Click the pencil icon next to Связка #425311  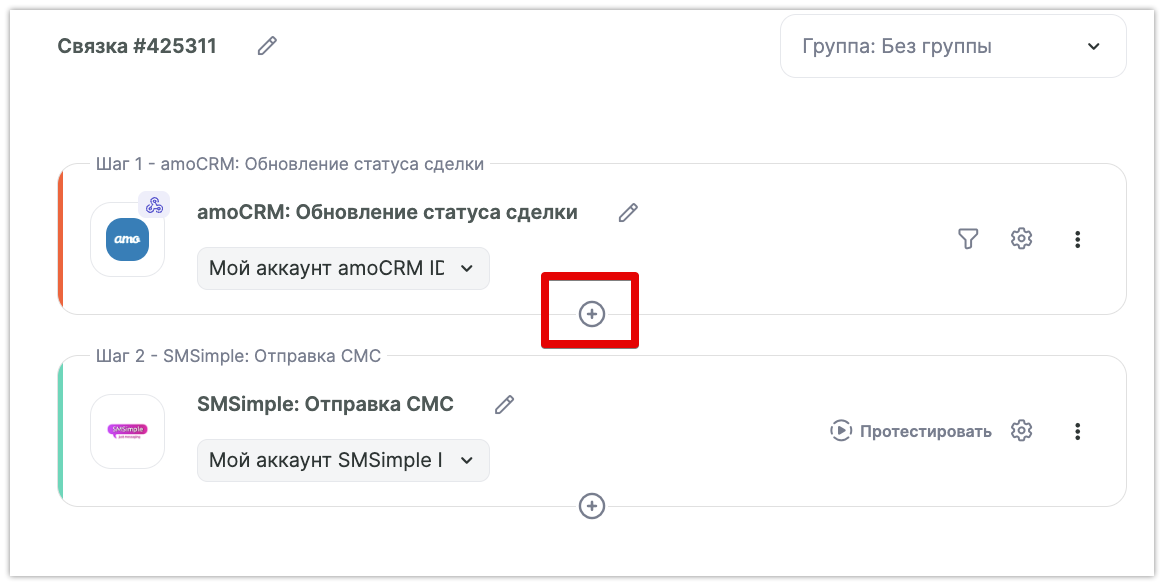pos(267,46)
